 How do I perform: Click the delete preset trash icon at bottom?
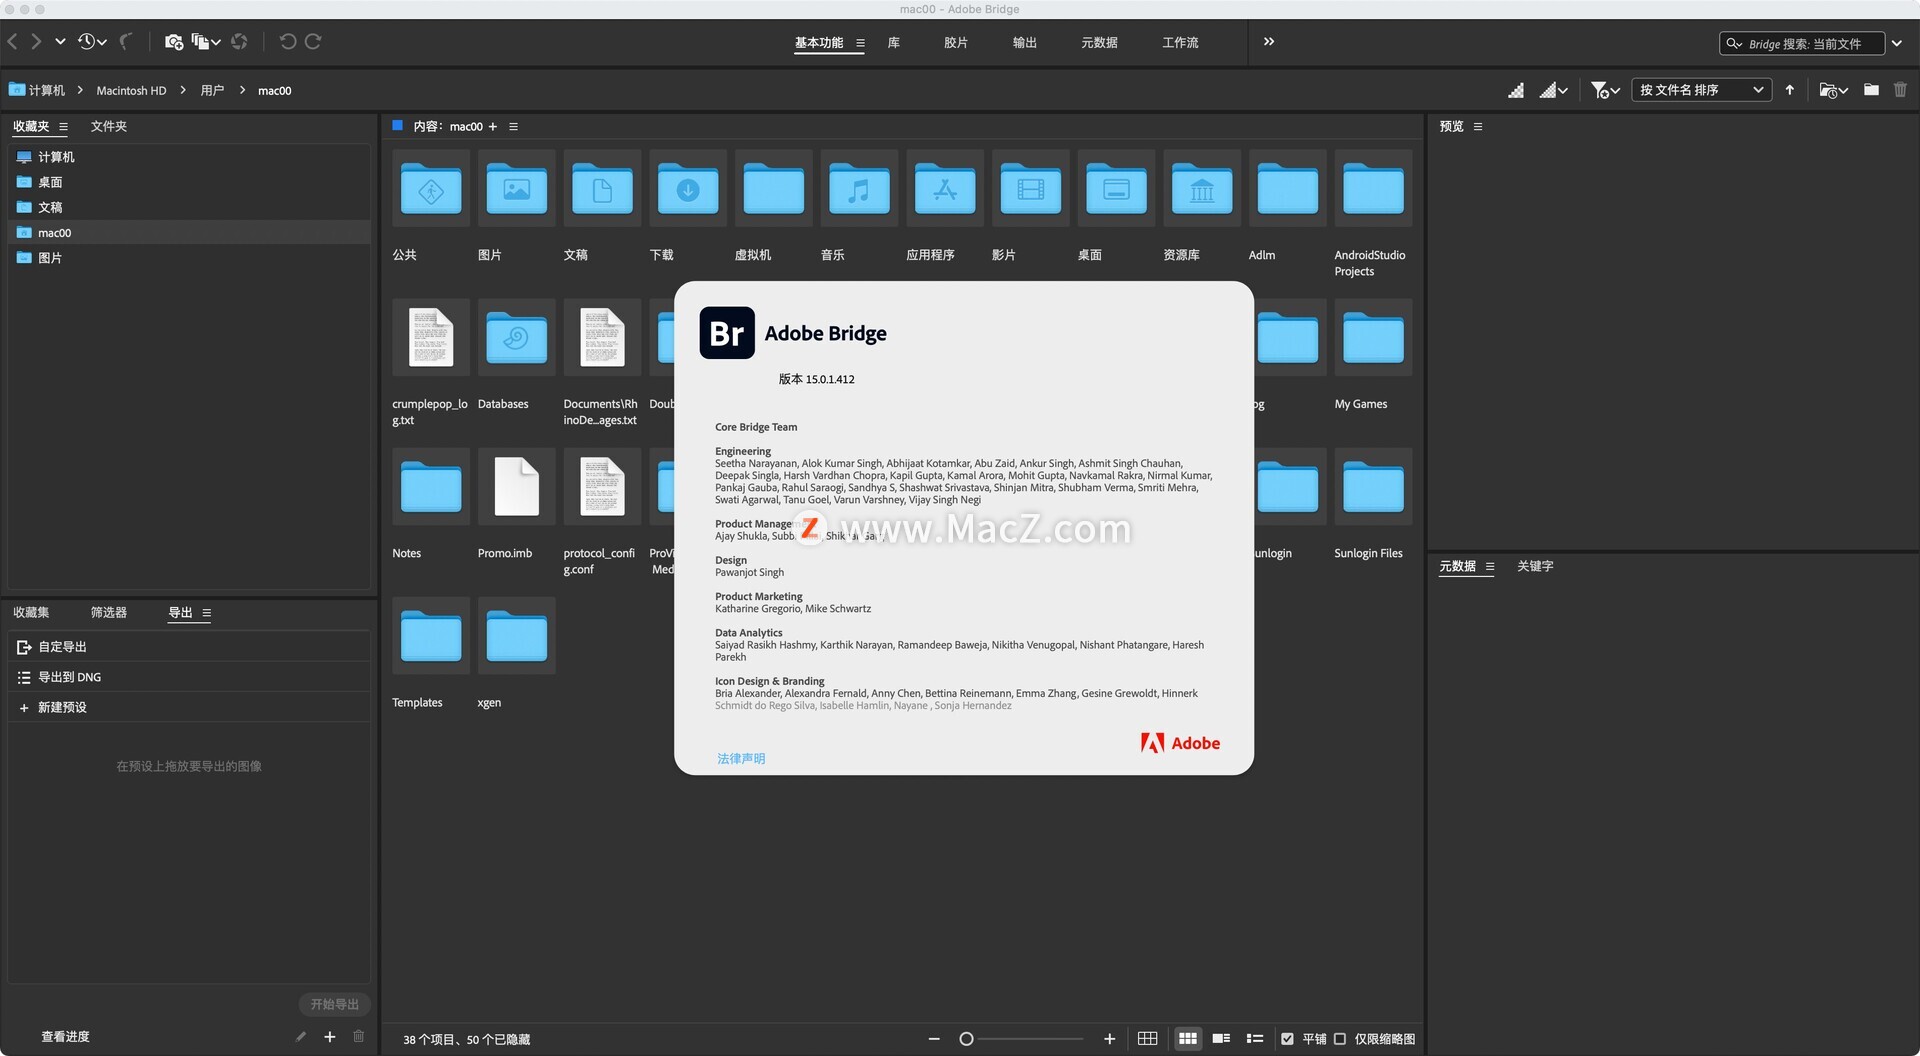[x=358, y=1037]
